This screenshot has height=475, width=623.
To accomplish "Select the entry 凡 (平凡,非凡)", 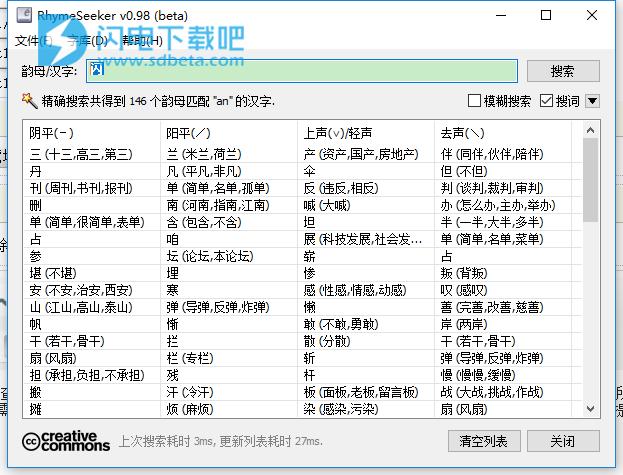I will coord(204,171).
